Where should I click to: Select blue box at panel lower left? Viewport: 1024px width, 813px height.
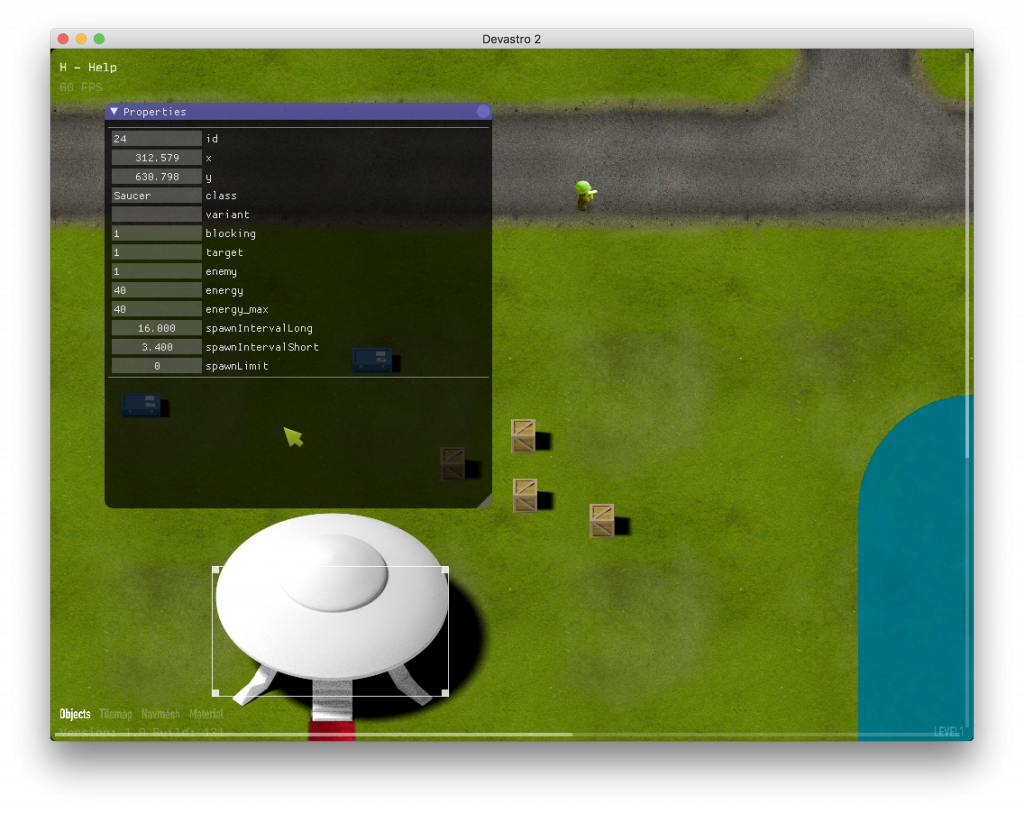[x=141, y=404]
